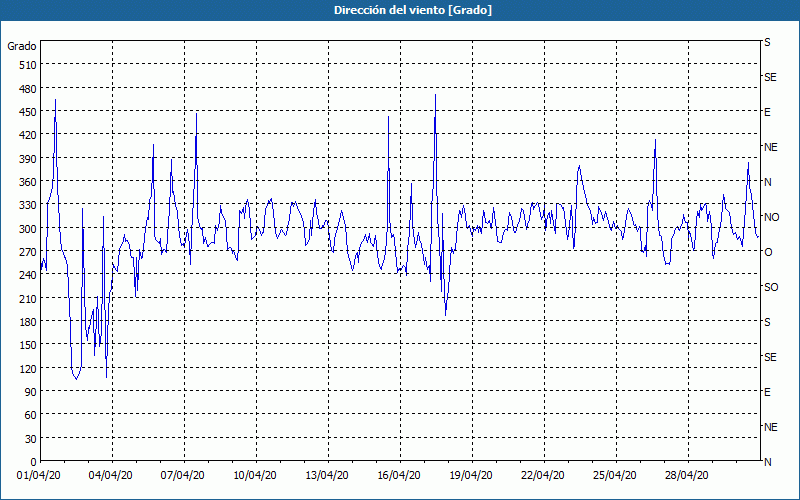800x500 pixels.
Task: Click the 420 degree axis label
Action: pos(28,135)
